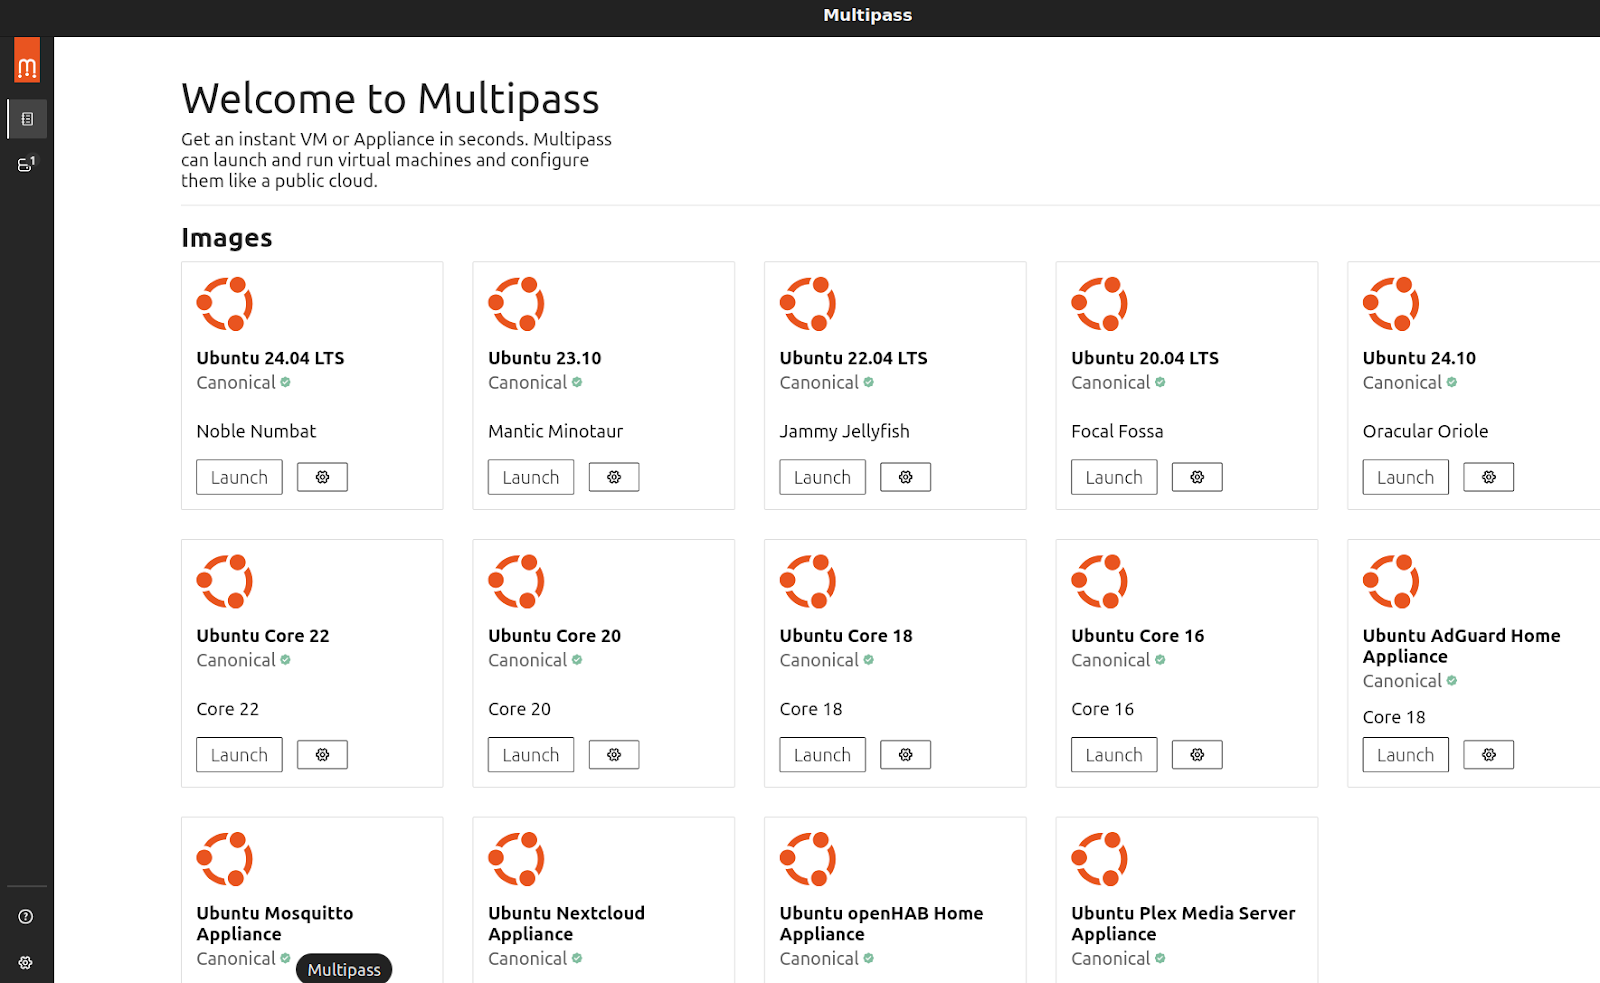
Task: Click the Ubuntu Mosquitto Appliance title
Action: pos(275,923)
